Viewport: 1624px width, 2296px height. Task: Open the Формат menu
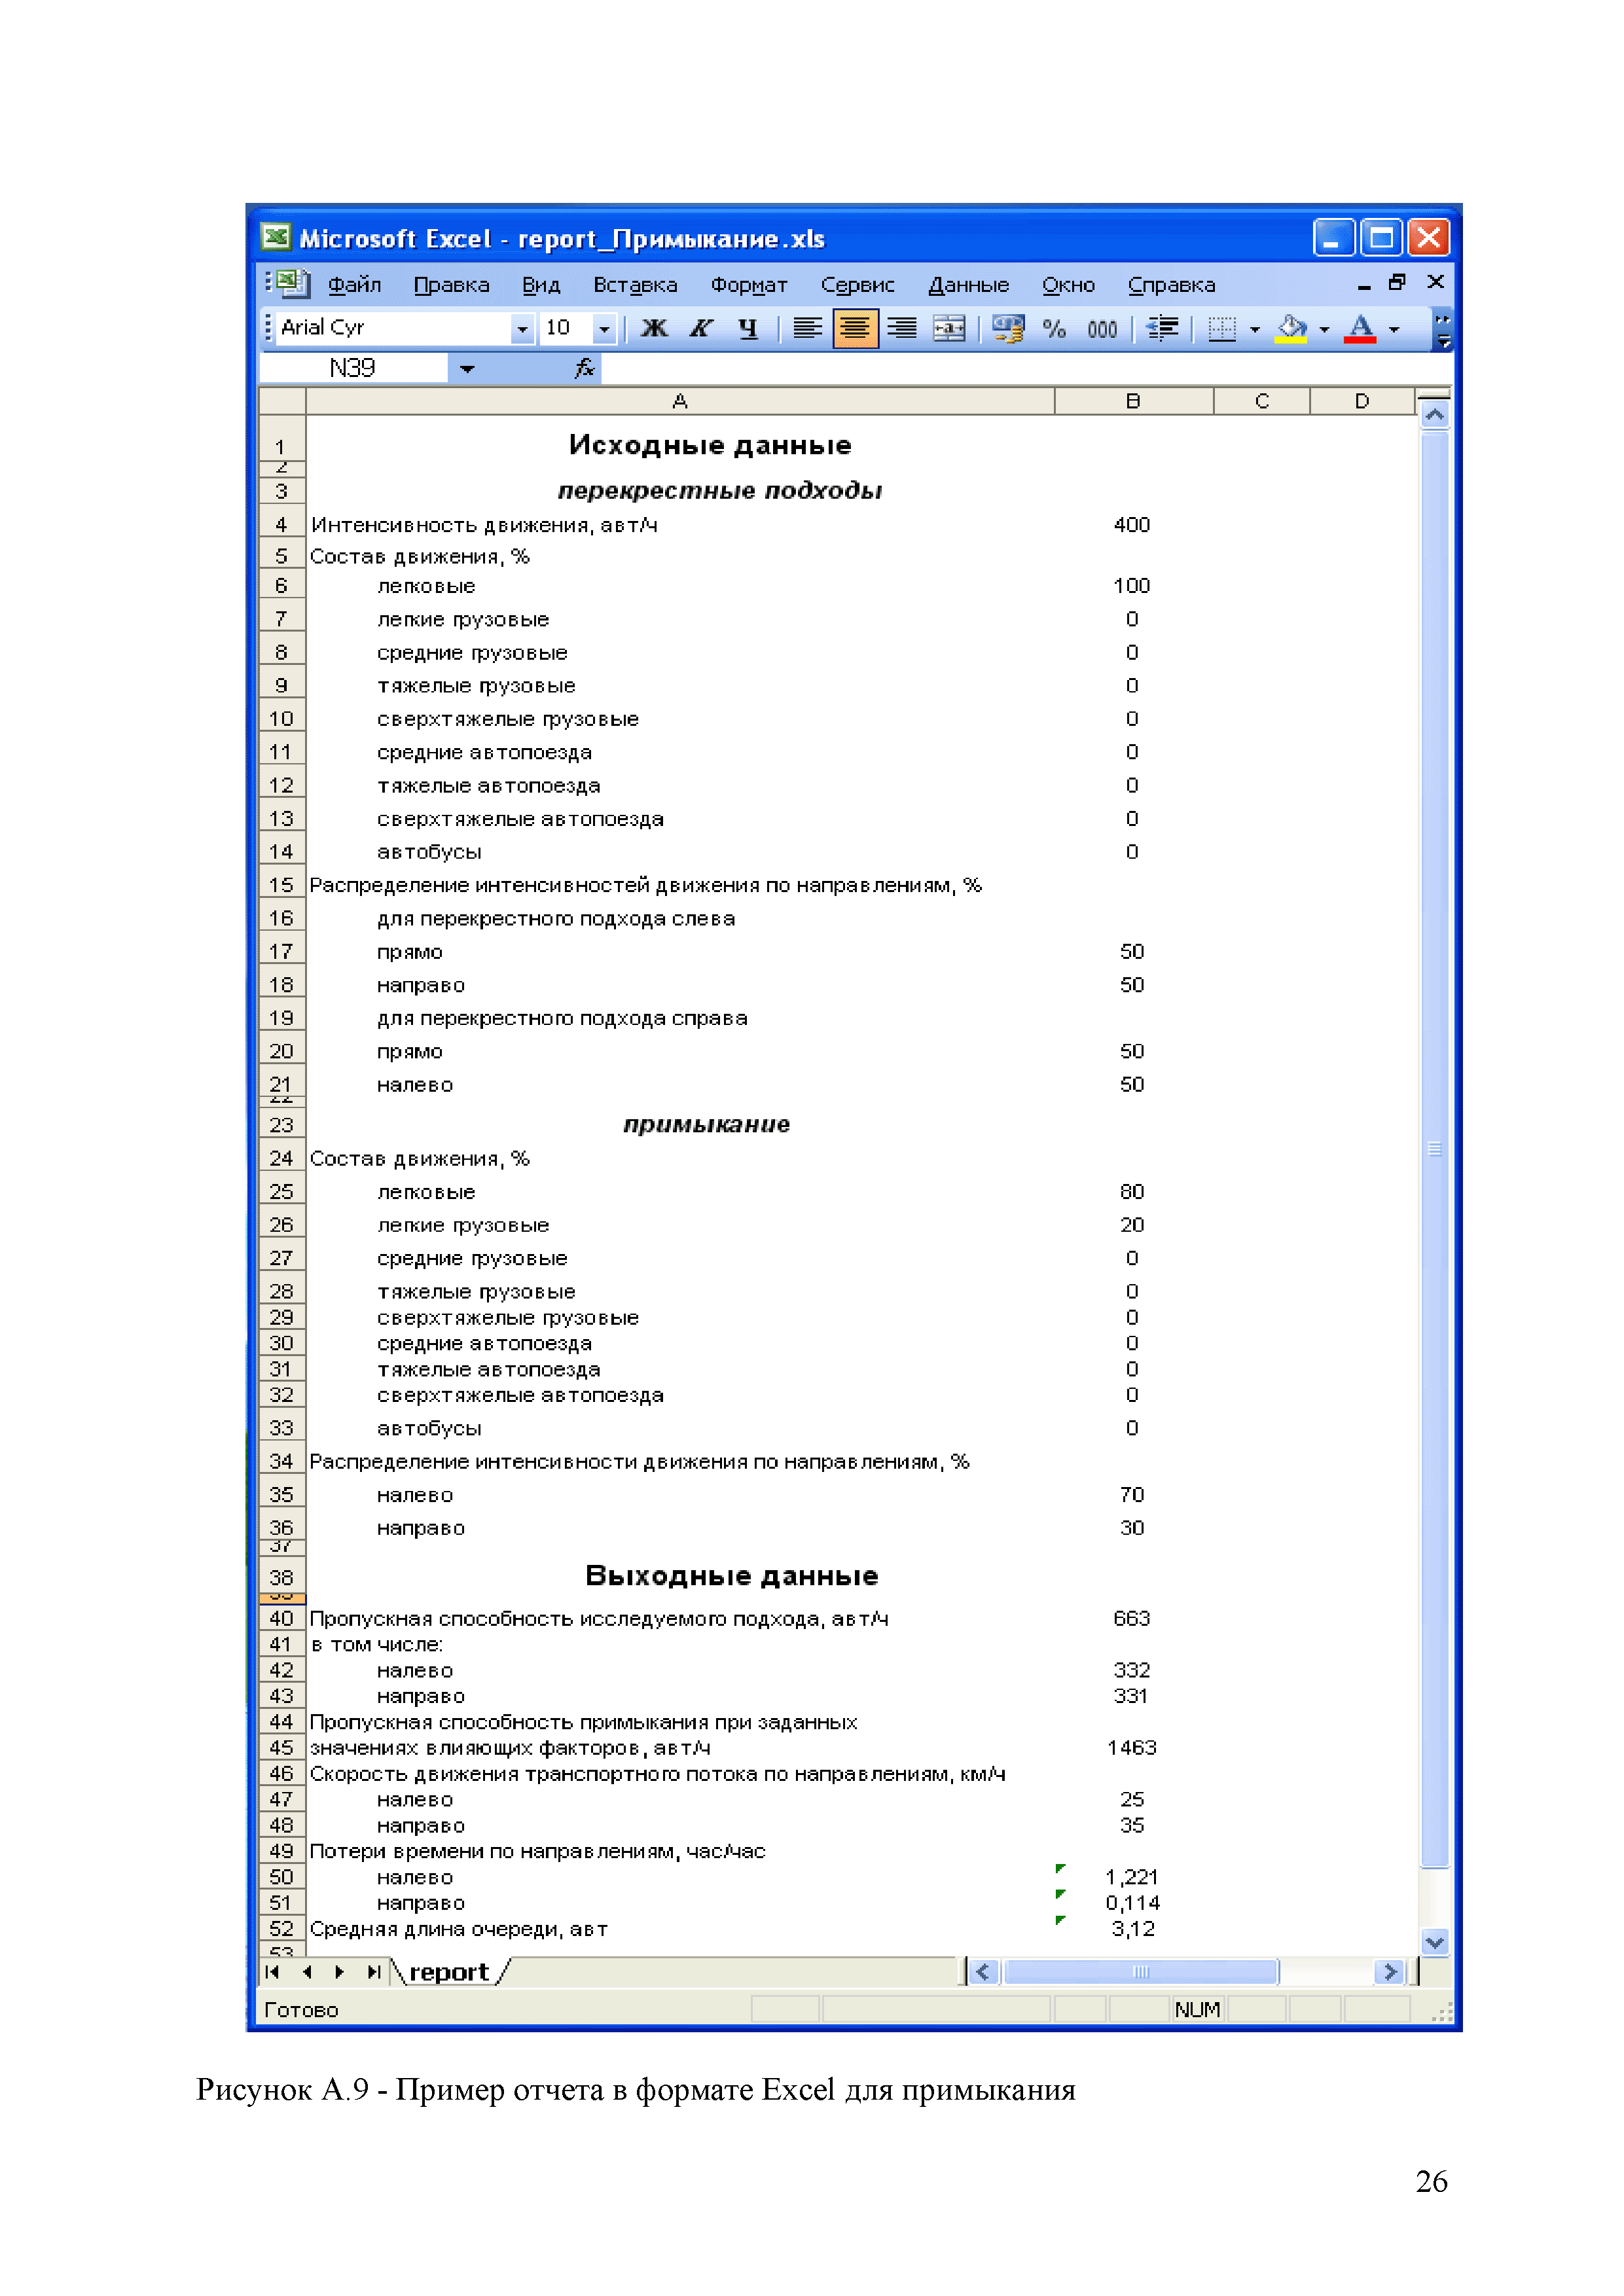(x=749, y=285)
